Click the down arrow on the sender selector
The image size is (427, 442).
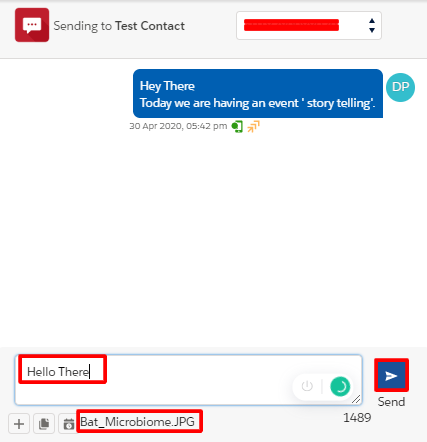(372, 30)
